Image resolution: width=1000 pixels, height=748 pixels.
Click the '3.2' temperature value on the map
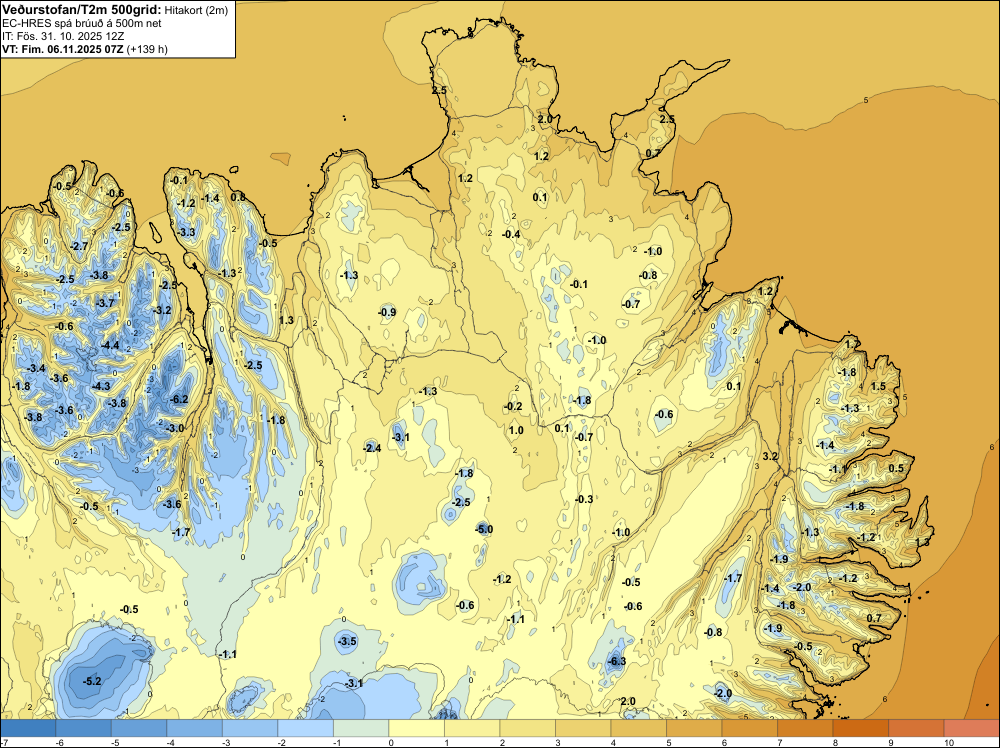coord(770,457)
